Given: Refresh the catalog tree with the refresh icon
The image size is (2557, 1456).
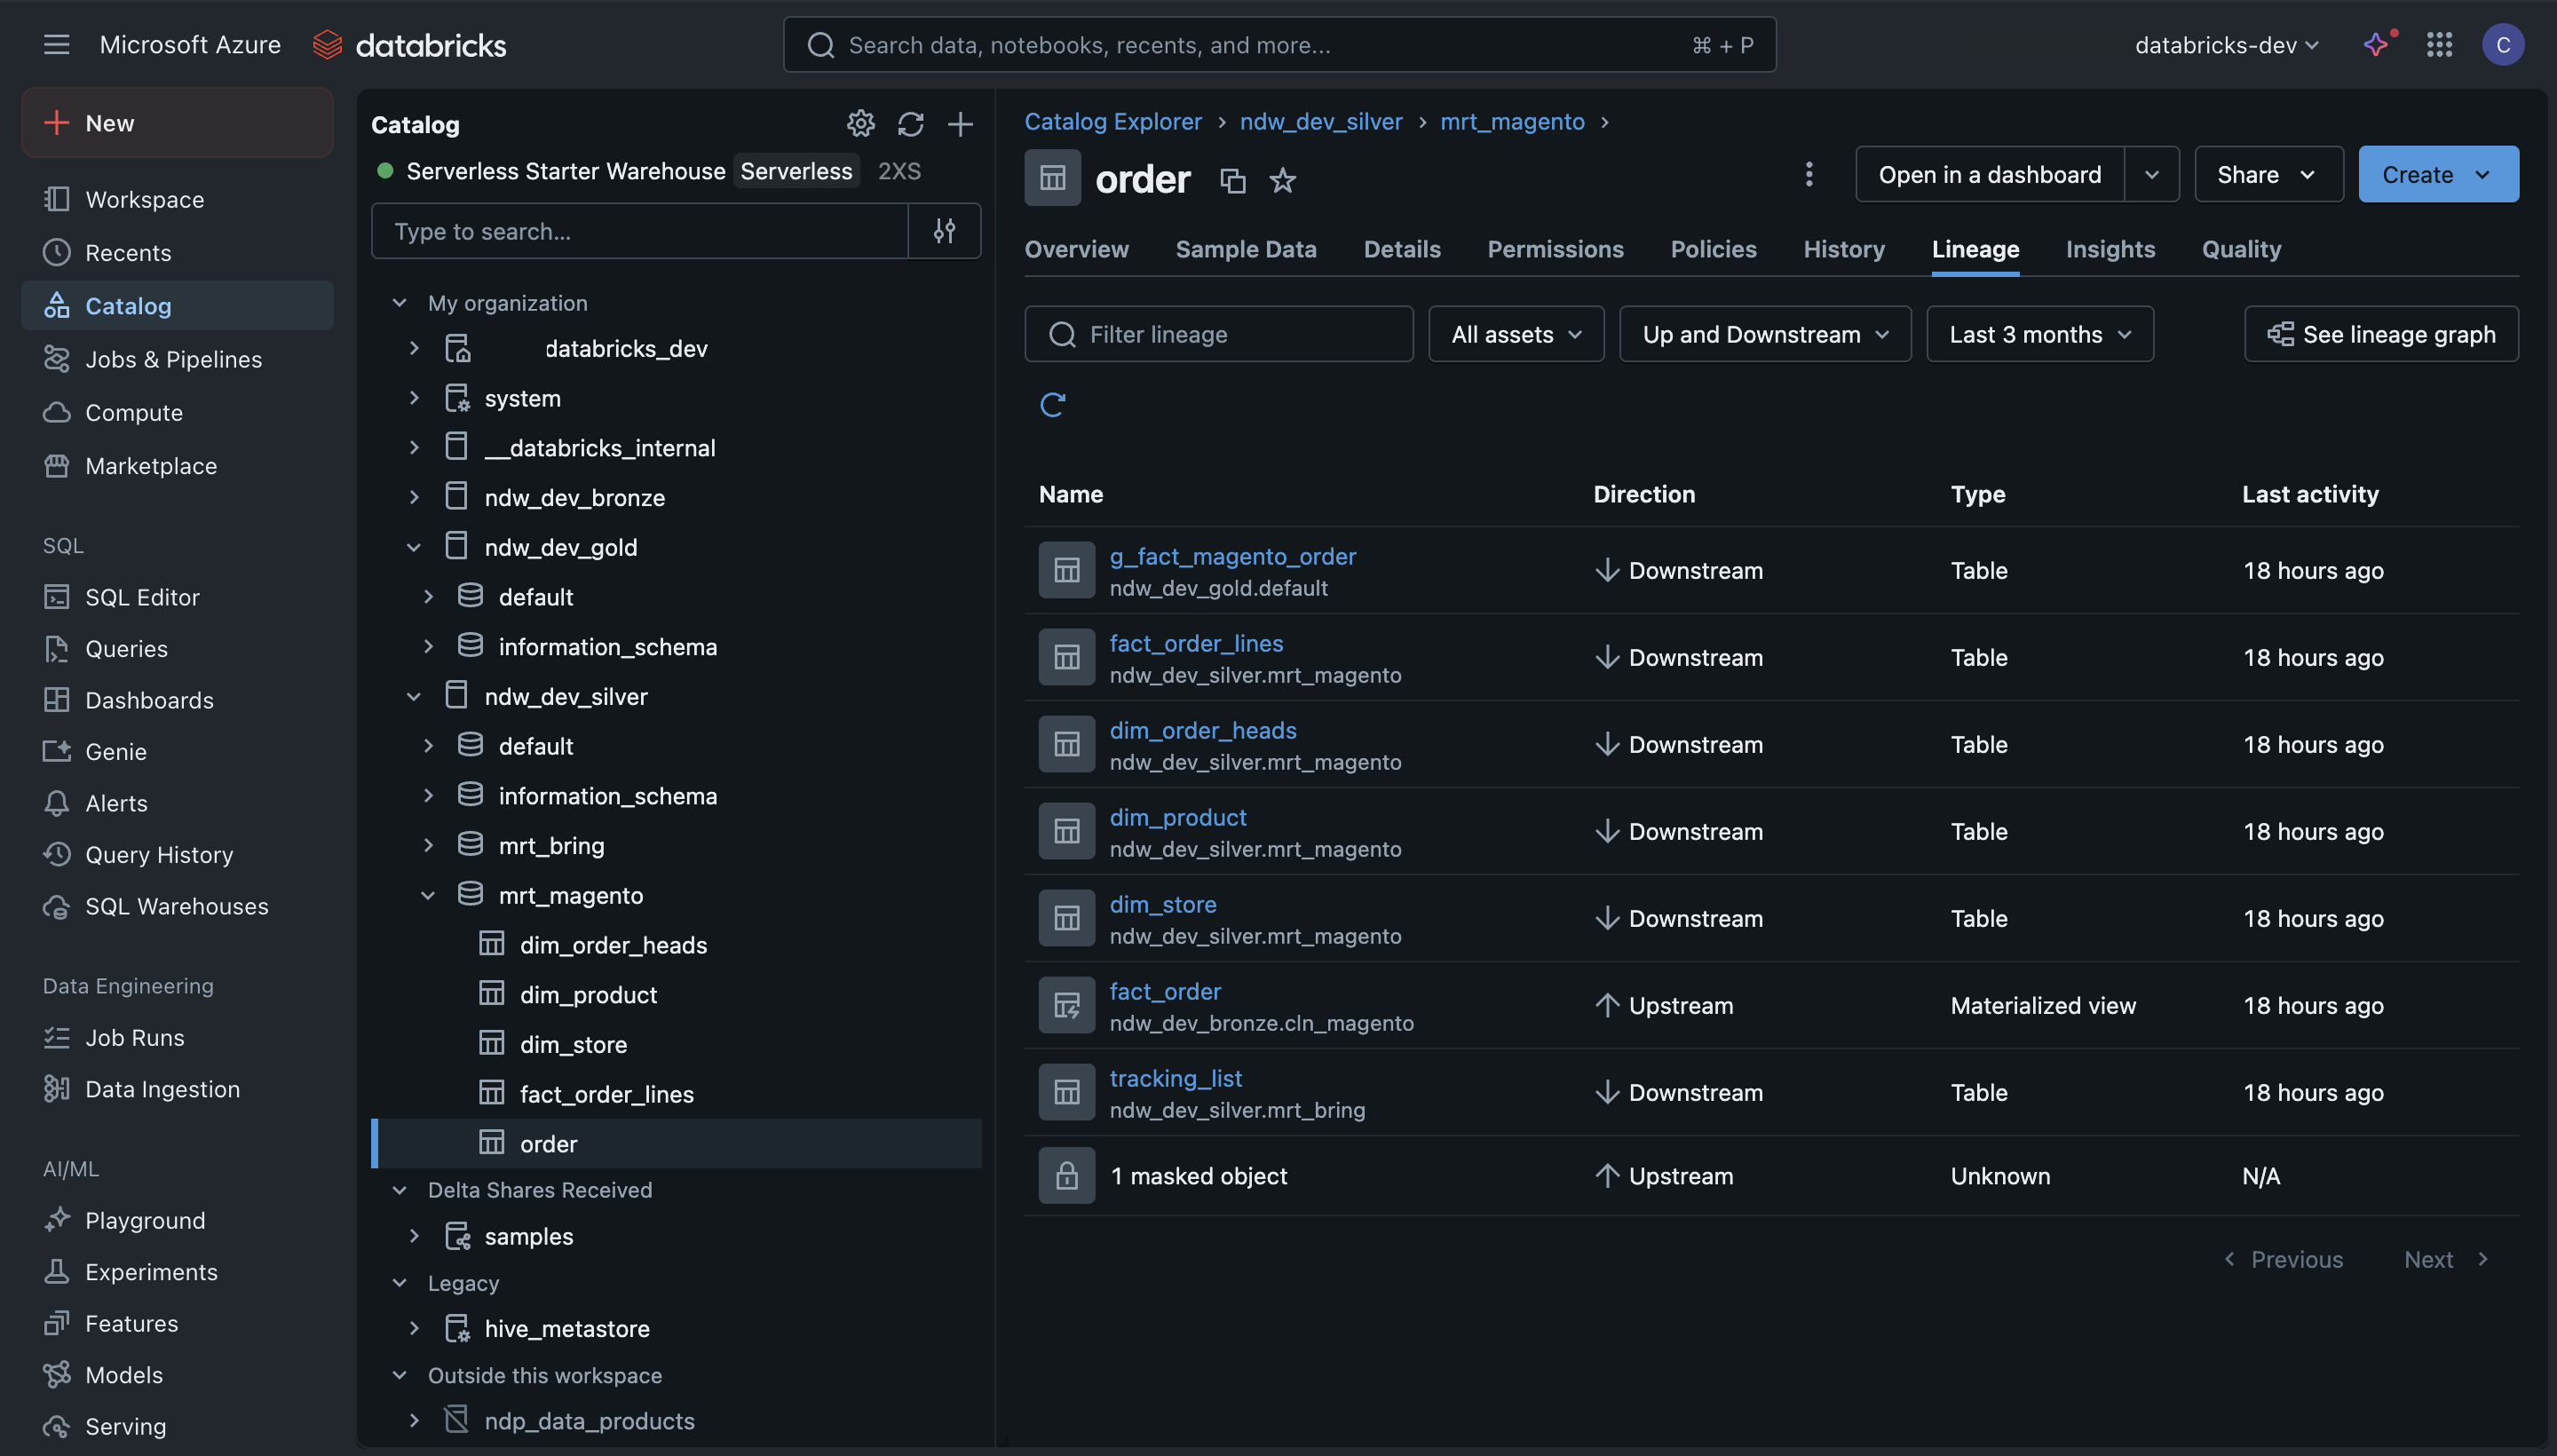Looking at the screenshot, I should 910,124.
